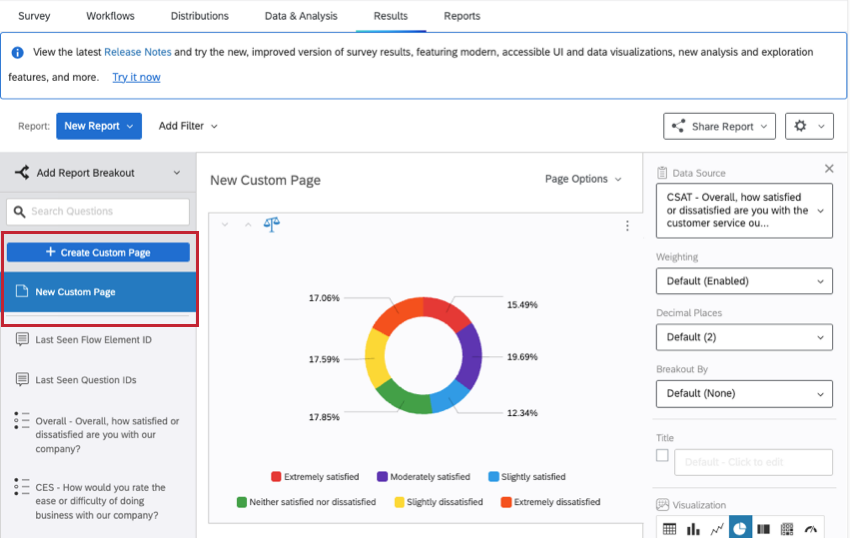The height and width of the screenshot is (538, 850).
Task: Select the gauge chart visualization icon
Action: coord(810,529)
